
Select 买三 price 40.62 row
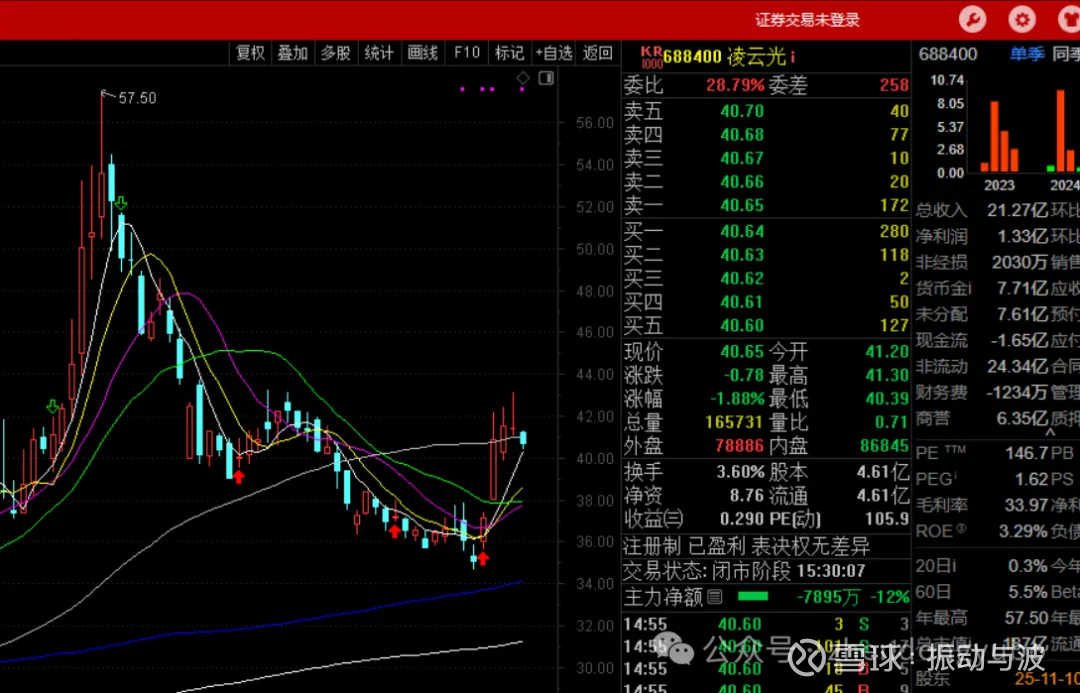766,278
